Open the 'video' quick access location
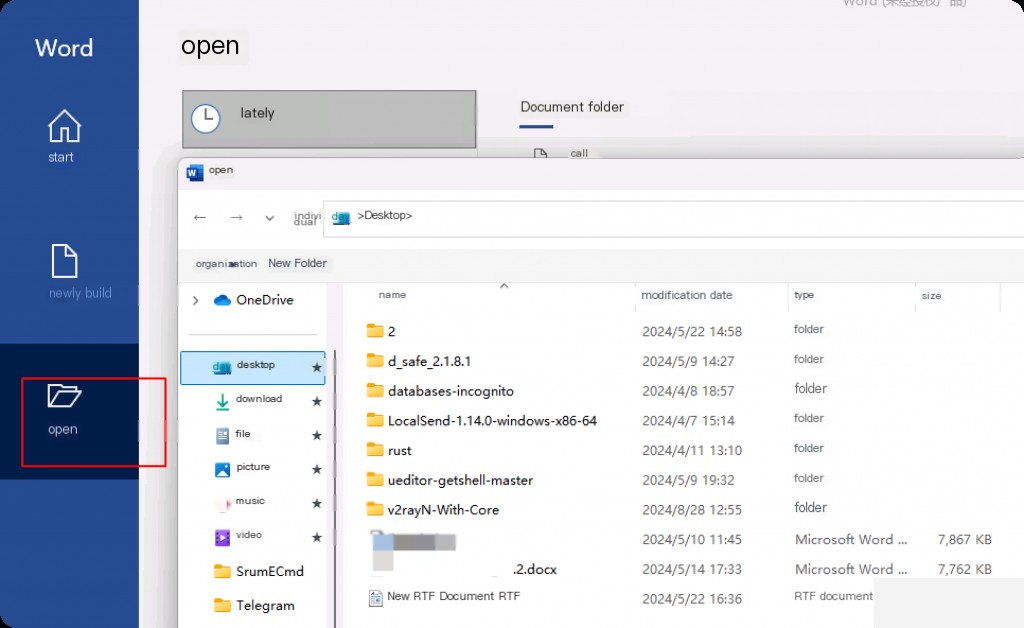 (238, 536)
